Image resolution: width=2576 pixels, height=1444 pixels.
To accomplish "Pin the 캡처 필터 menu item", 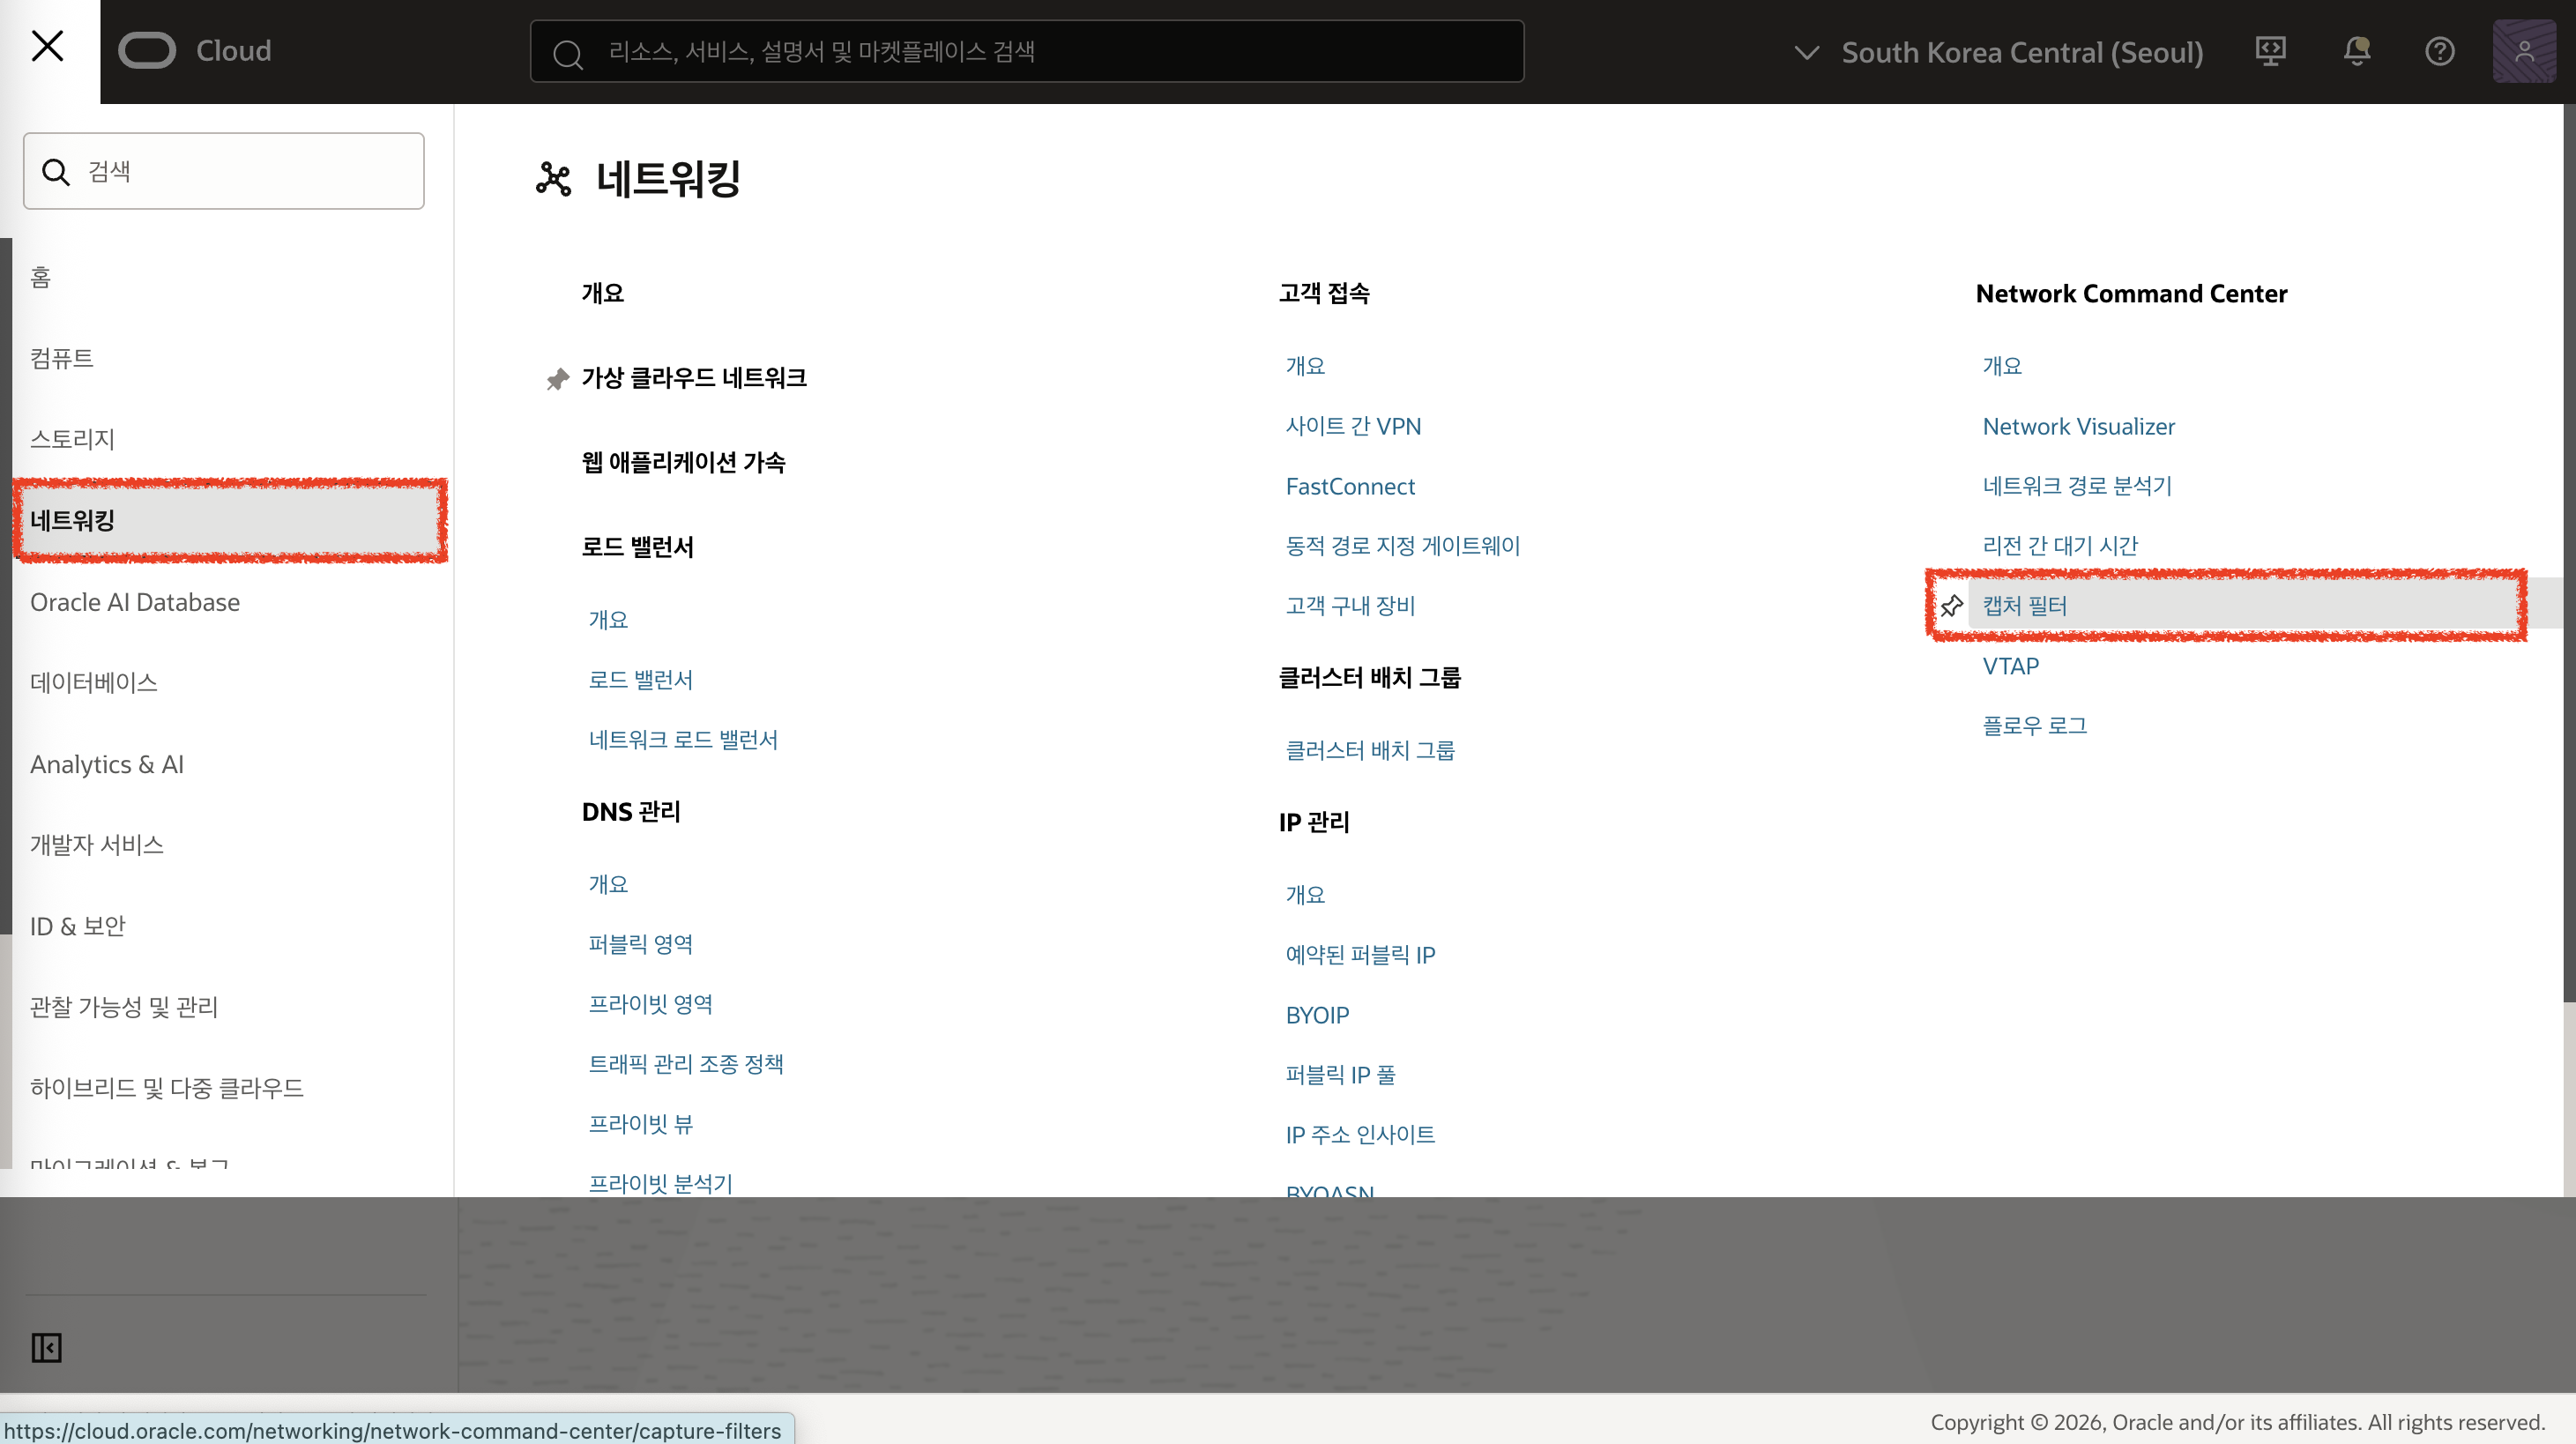I will (x=1951, y=606).
